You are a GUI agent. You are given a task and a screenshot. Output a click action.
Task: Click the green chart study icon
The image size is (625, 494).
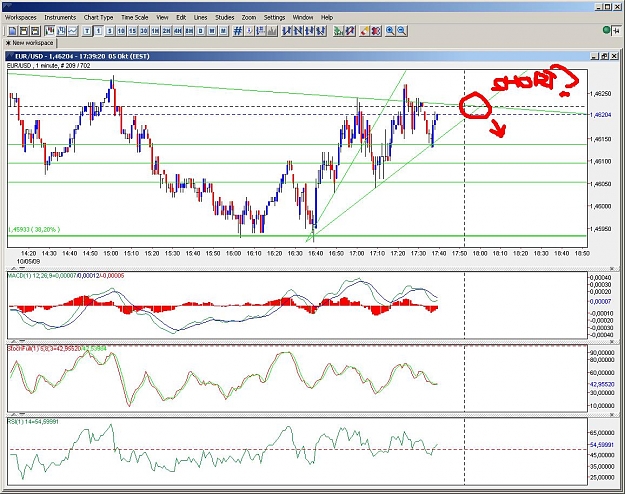(x=338, y=31)
